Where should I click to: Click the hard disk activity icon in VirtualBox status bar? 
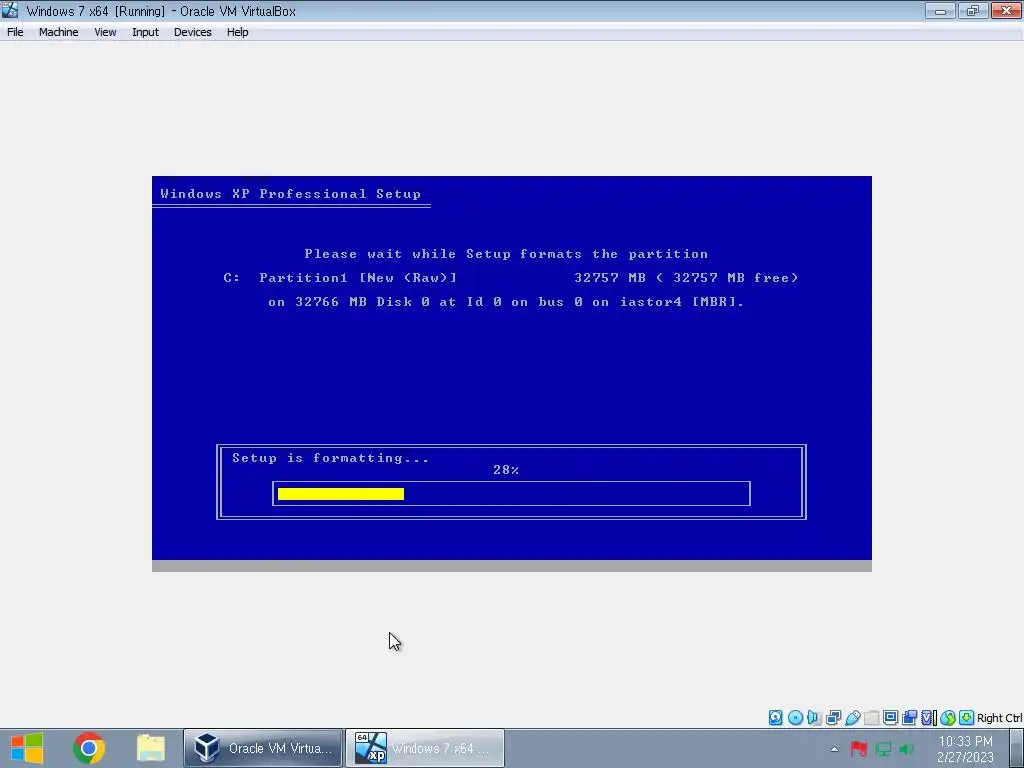(775, 718)
